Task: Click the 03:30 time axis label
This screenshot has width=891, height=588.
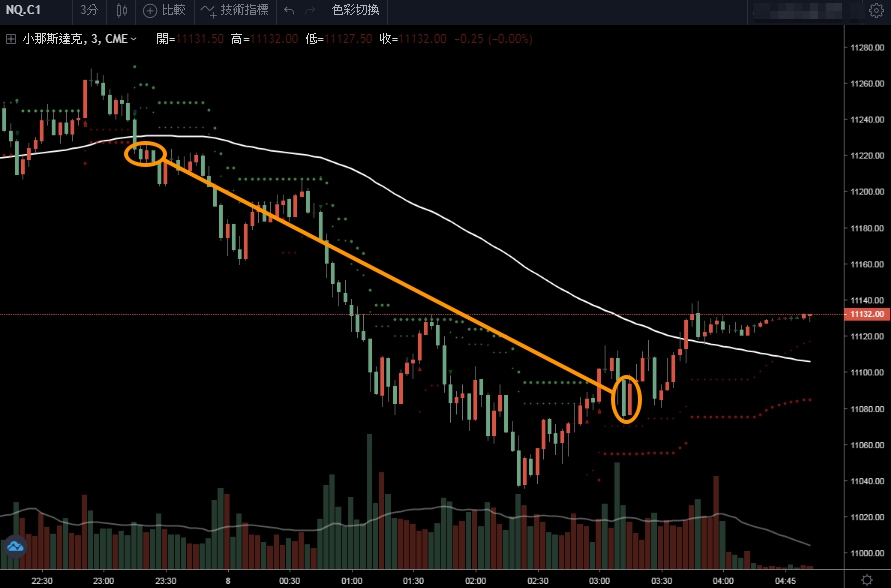Action: [x=661, y=581]
